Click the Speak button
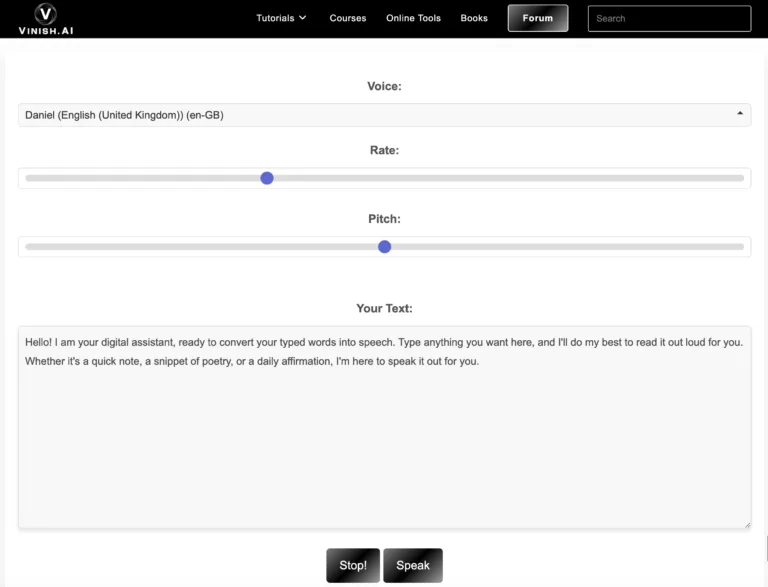 [413, 565]
